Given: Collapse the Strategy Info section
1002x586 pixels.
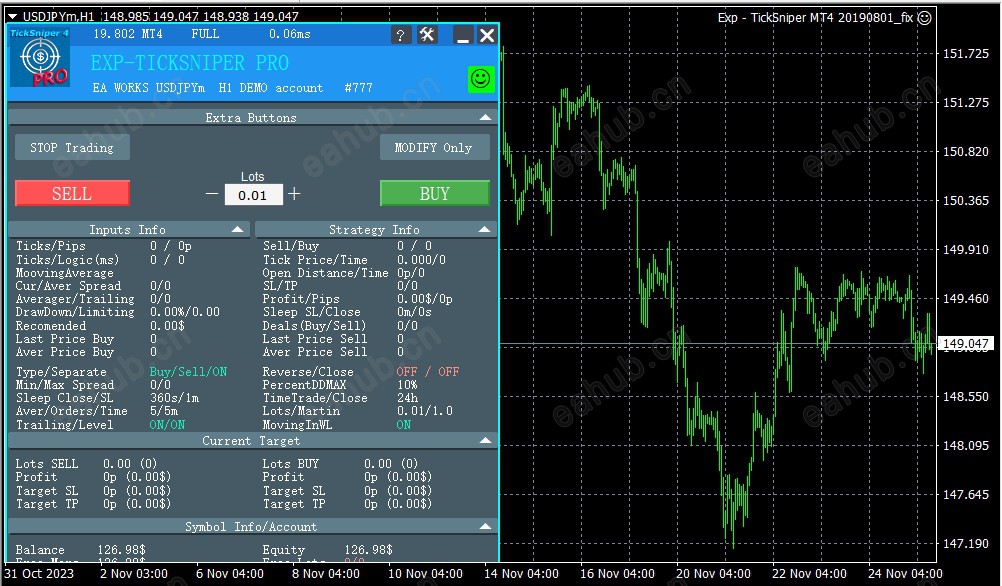Looking at the screenshot, I should tap(484, 229).
